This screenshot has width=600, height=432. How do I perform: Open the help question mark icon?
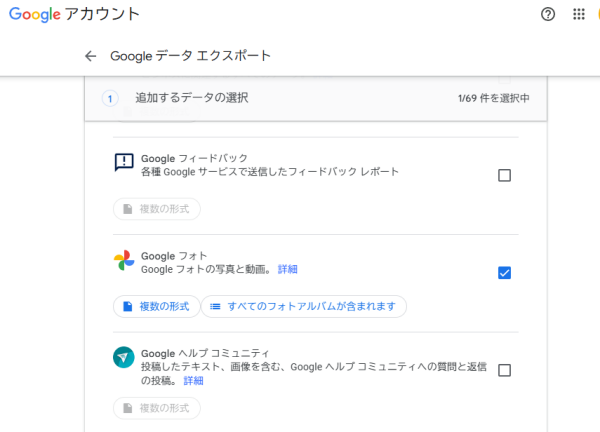pyautogui.click(x=548, y=15)
